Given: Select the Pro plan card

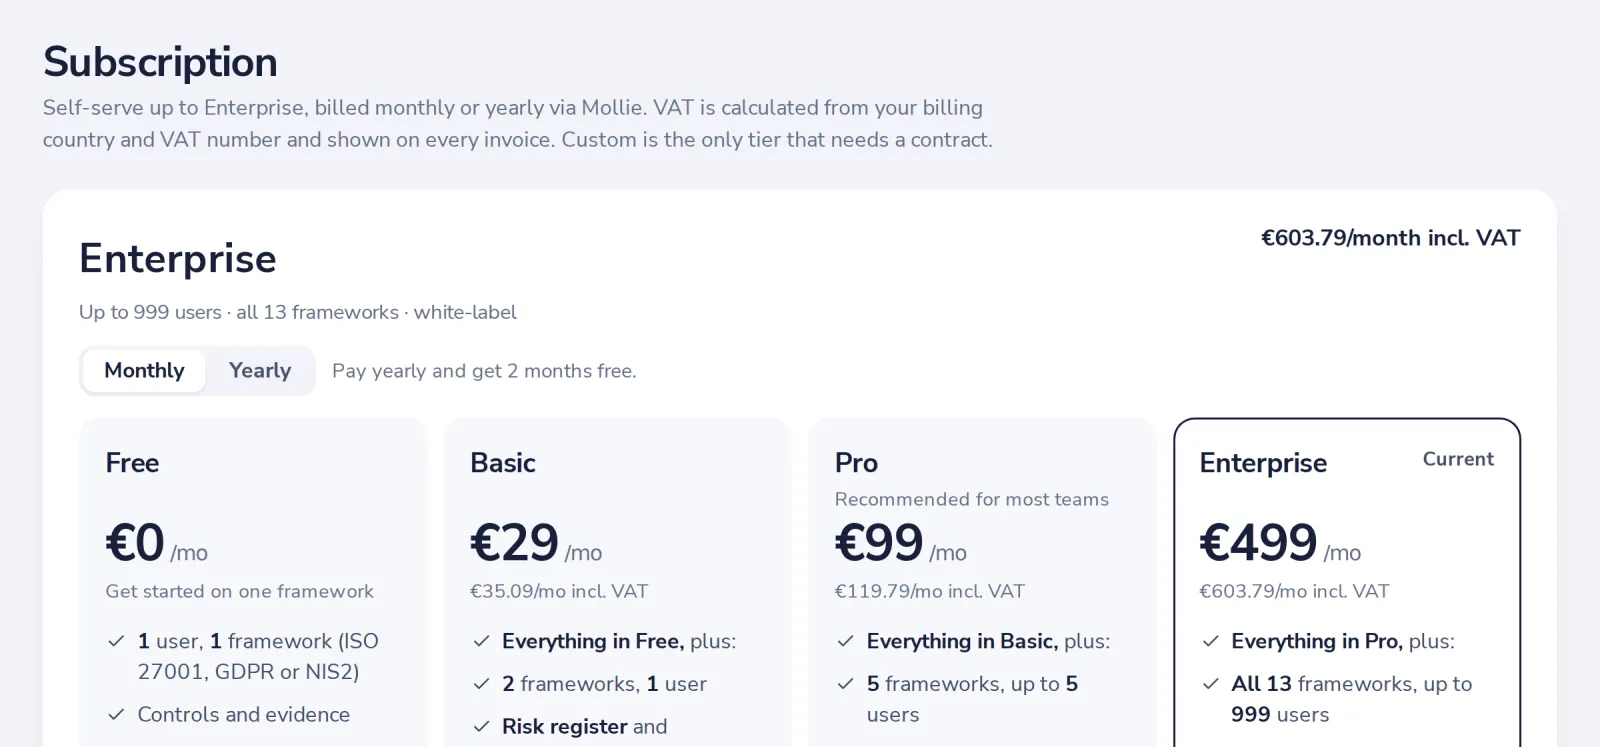Looking at the screenshot, I should point(982,582).
